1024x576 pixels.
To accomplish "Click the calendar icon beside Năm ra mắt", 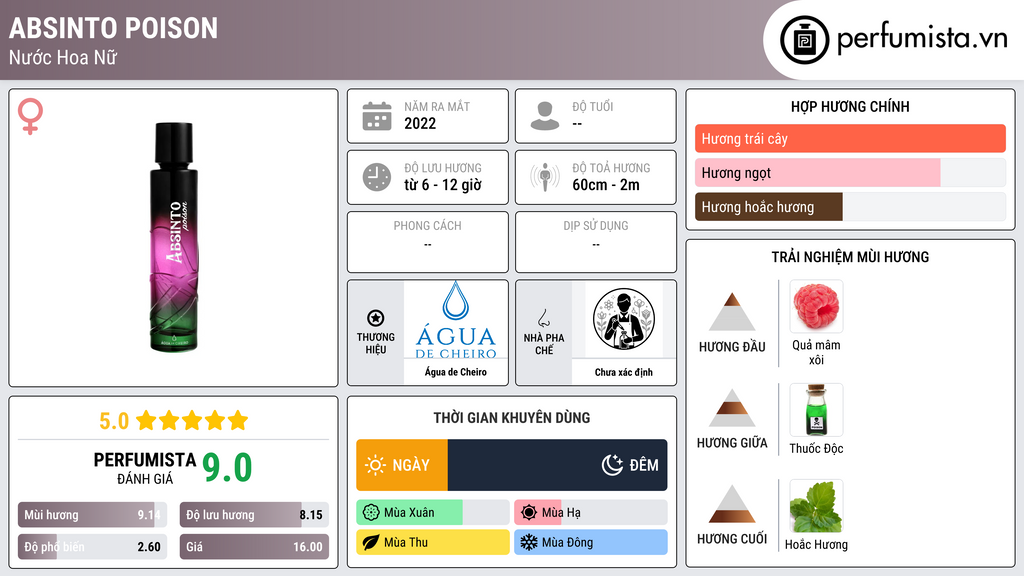I will tap(377, 116).
